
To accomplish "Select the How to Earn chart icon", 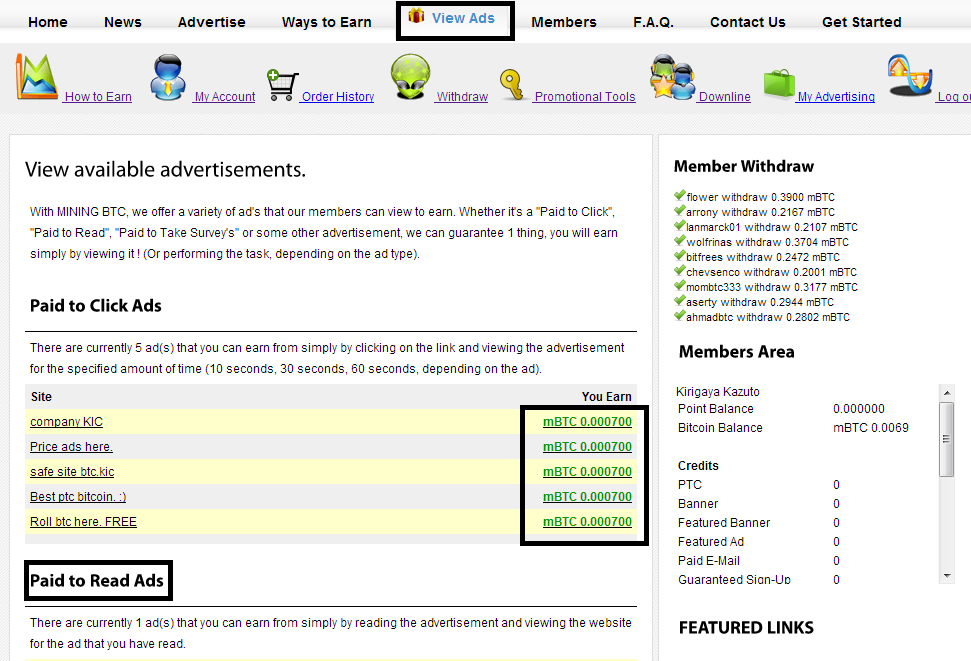I will tap(35, 75).
